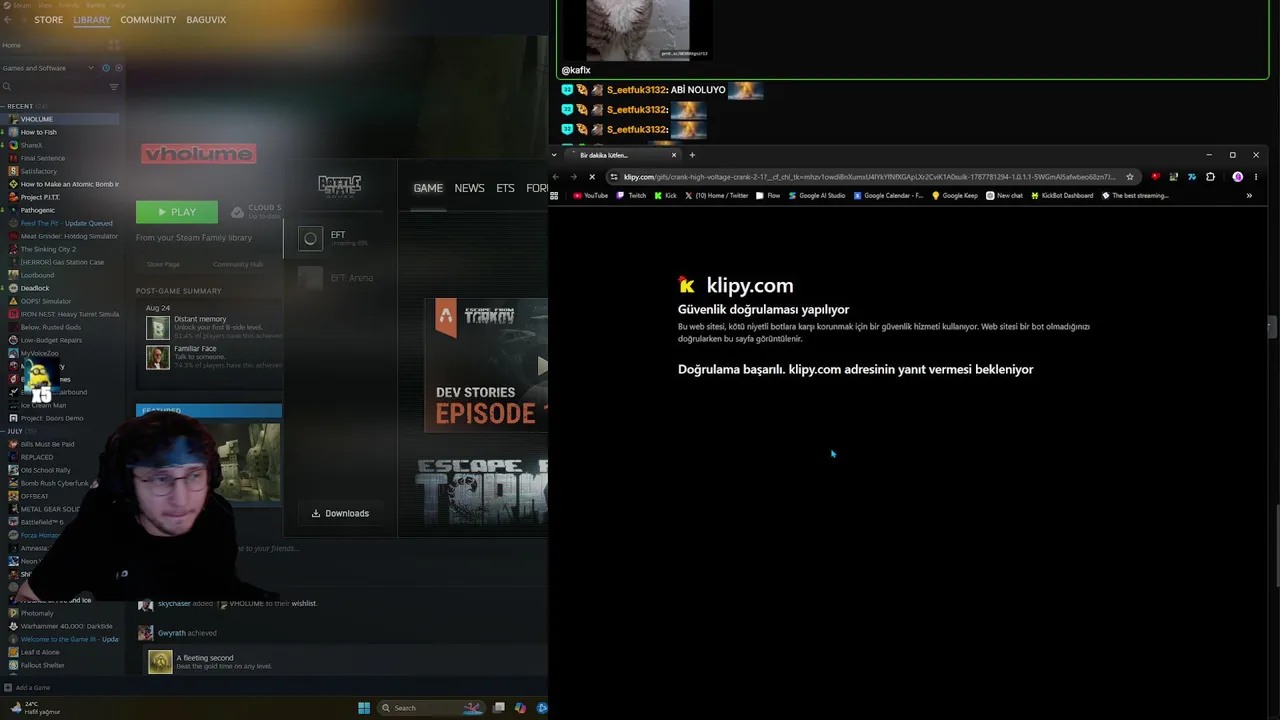Select Lootbound in the library list
The width and height of the screenshot is (1280, 720).
point(37,275)
